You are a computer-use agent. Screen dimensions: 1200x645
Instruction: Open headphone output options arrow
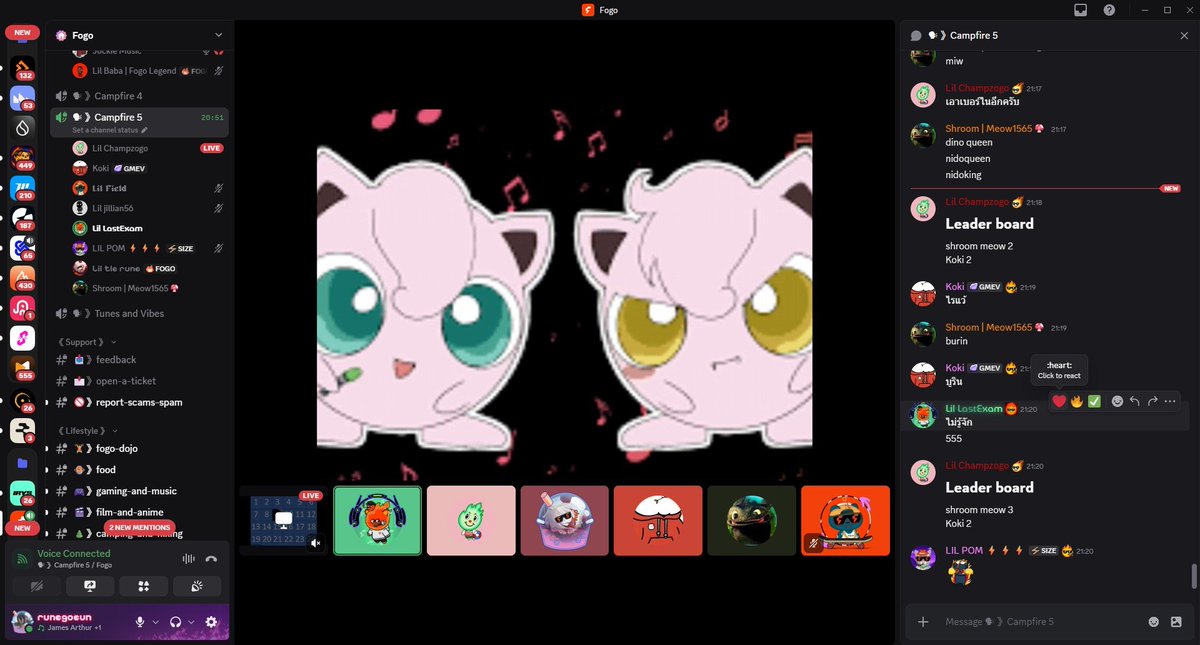pos(190,622)
